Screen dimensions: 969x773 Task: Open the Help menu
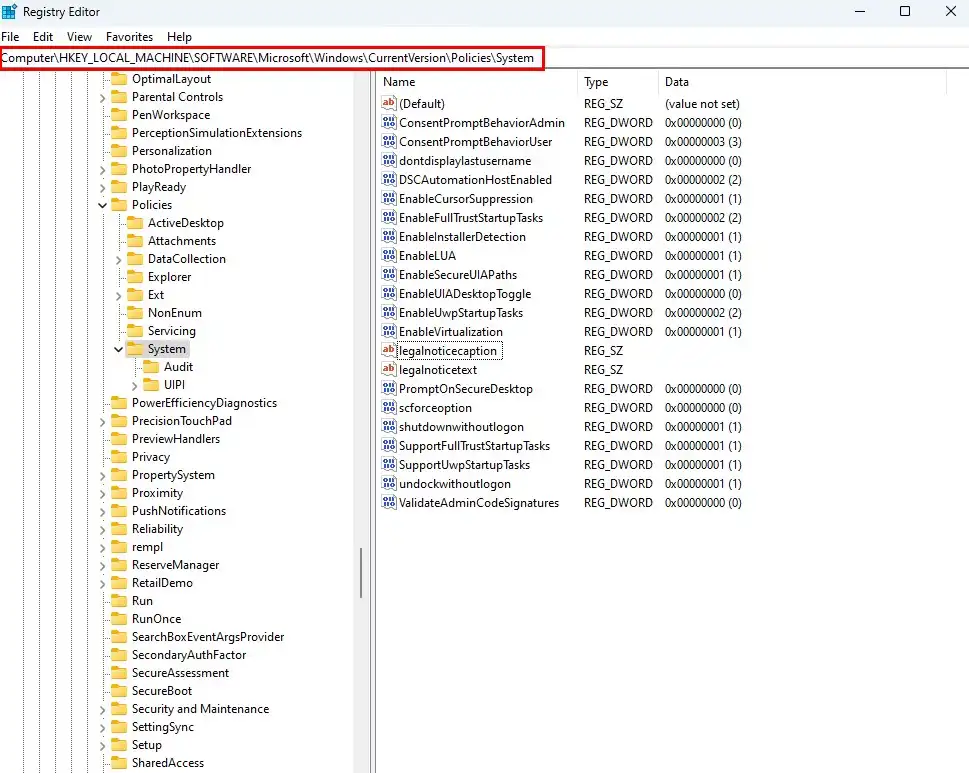(179, 36)
